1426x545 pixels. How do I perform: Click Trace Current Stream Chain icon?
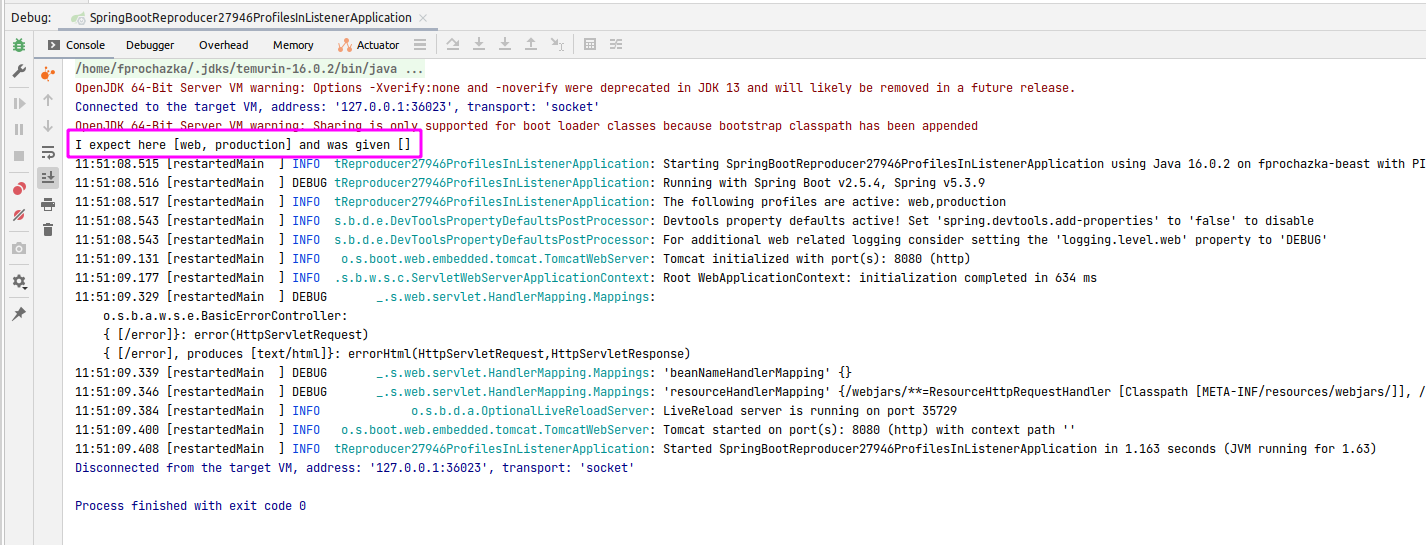[x=616, y=44]
